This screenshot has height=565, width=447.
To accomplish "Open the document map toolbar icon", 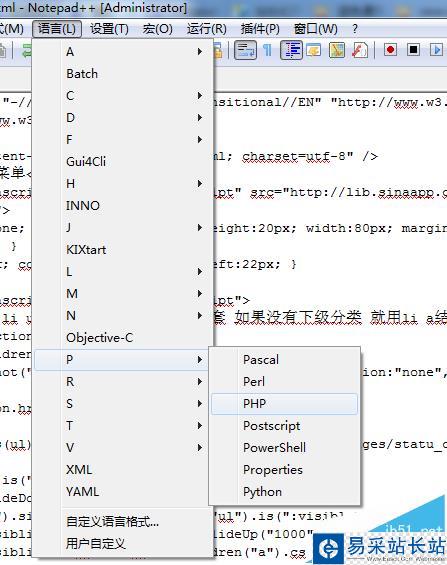I will click(x=336, y=50).
